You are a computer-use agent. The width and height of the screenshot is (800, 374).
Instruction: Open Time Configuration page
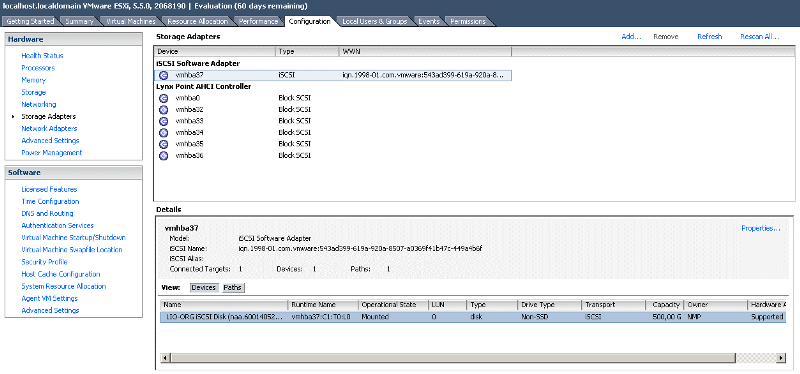[51, 202]
